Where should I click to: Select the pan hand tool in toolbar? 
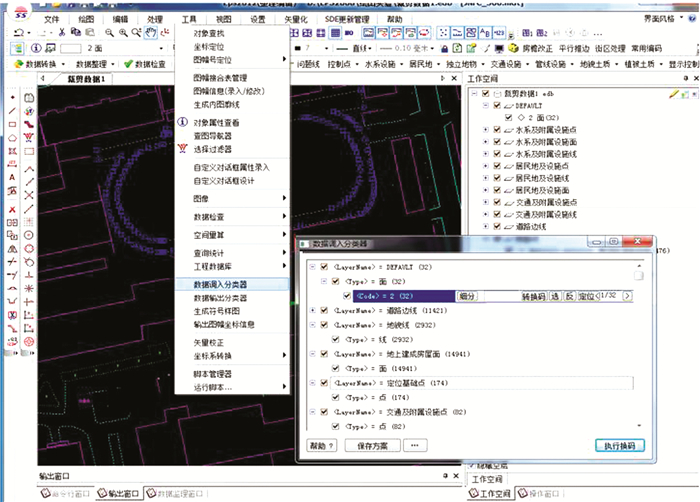pyautogui.click(x=150, y=33)
